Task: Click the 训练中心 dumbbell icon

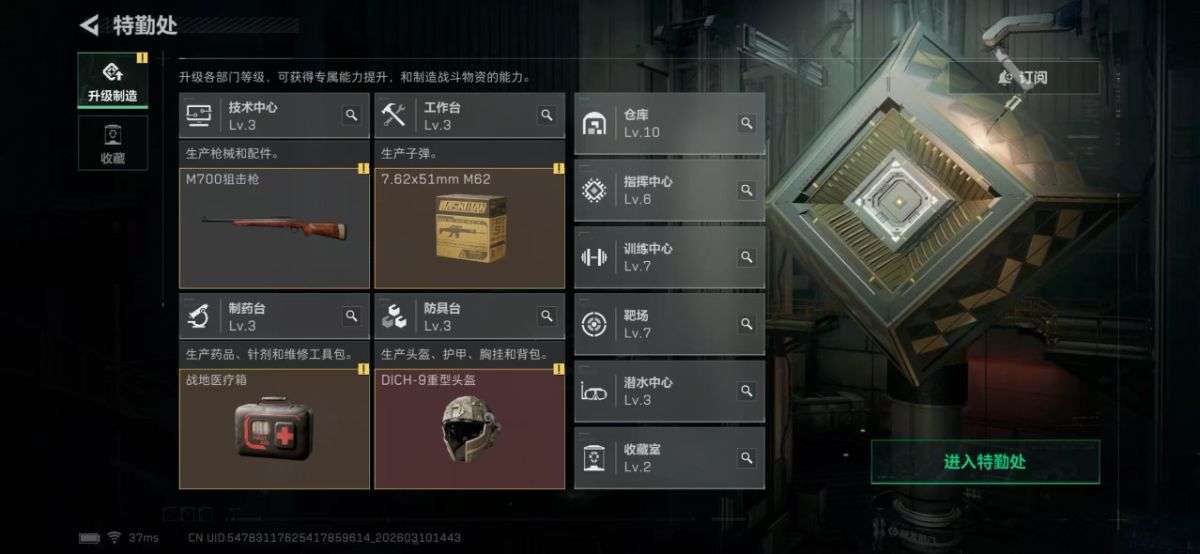Action: click(x=594, y=258)
